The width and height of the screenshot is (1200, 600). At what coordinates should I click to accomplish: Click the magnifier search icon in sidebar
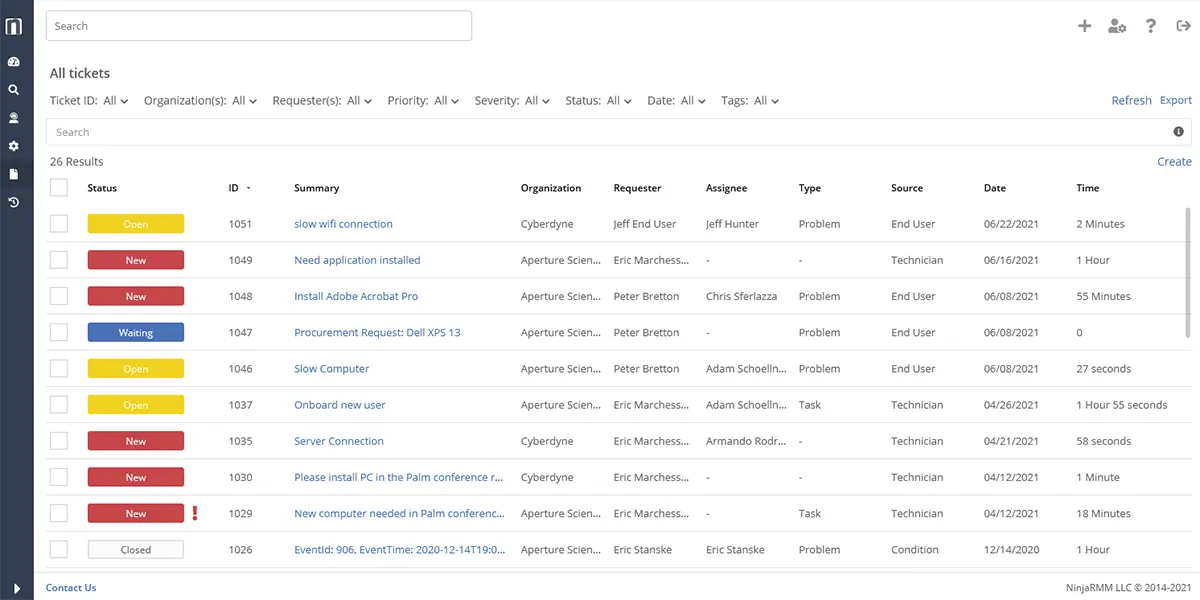click(x=14, y=90)
